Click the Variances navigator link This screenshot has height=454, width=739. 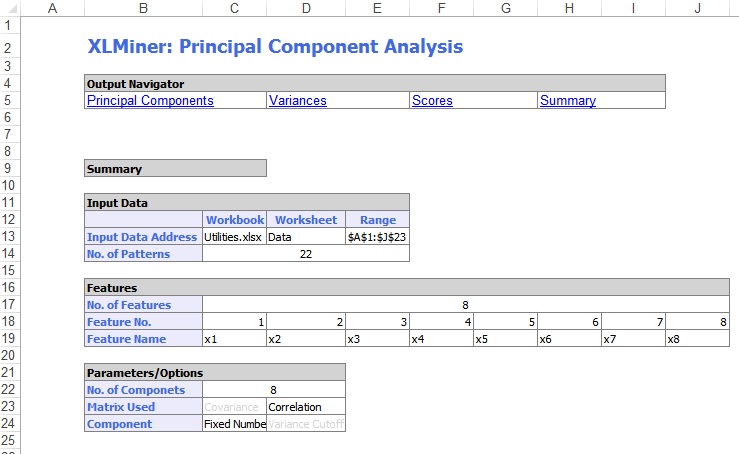(x=298, y=101)
